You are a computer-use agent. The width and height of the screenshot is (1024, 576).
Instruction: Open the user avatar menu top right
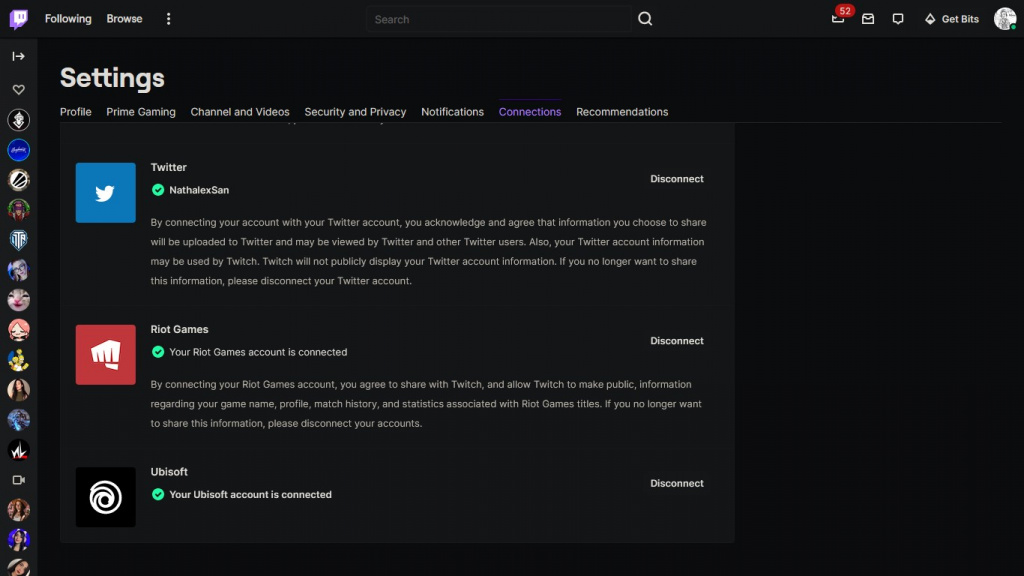1005,19
